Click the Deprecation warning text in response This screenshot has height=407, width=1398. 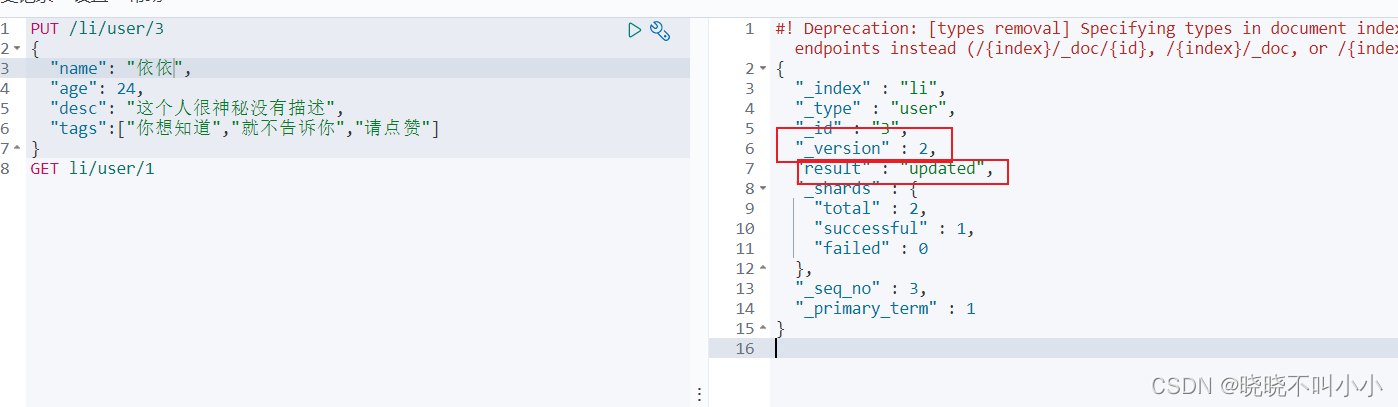pyautogui.click(x=1086, y=39)
